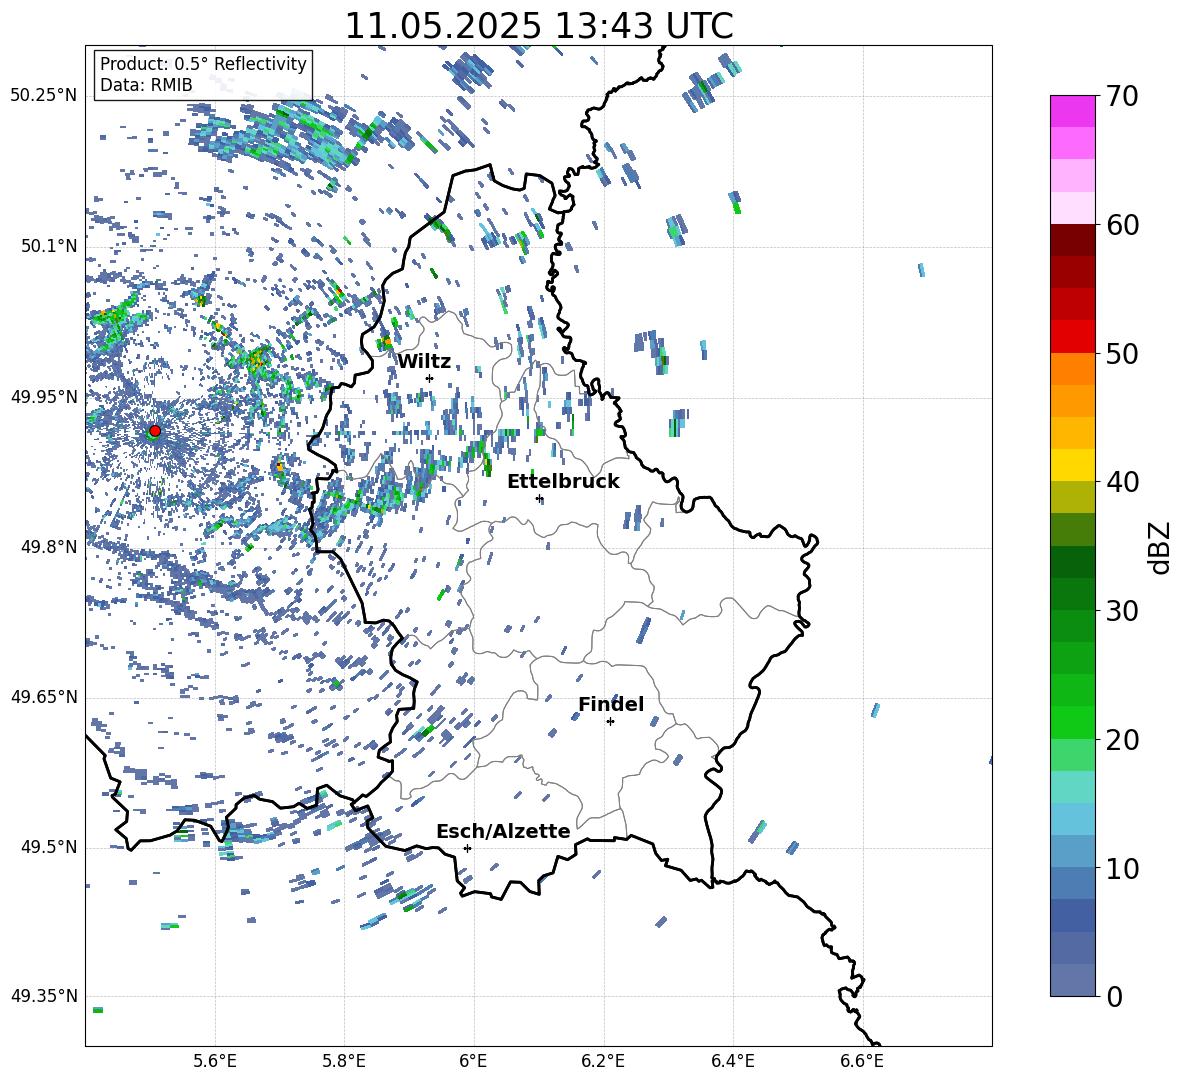Click the Findel station cross marker
The width and height of the screenshot is (1184, 1081).
click(610, 721)
